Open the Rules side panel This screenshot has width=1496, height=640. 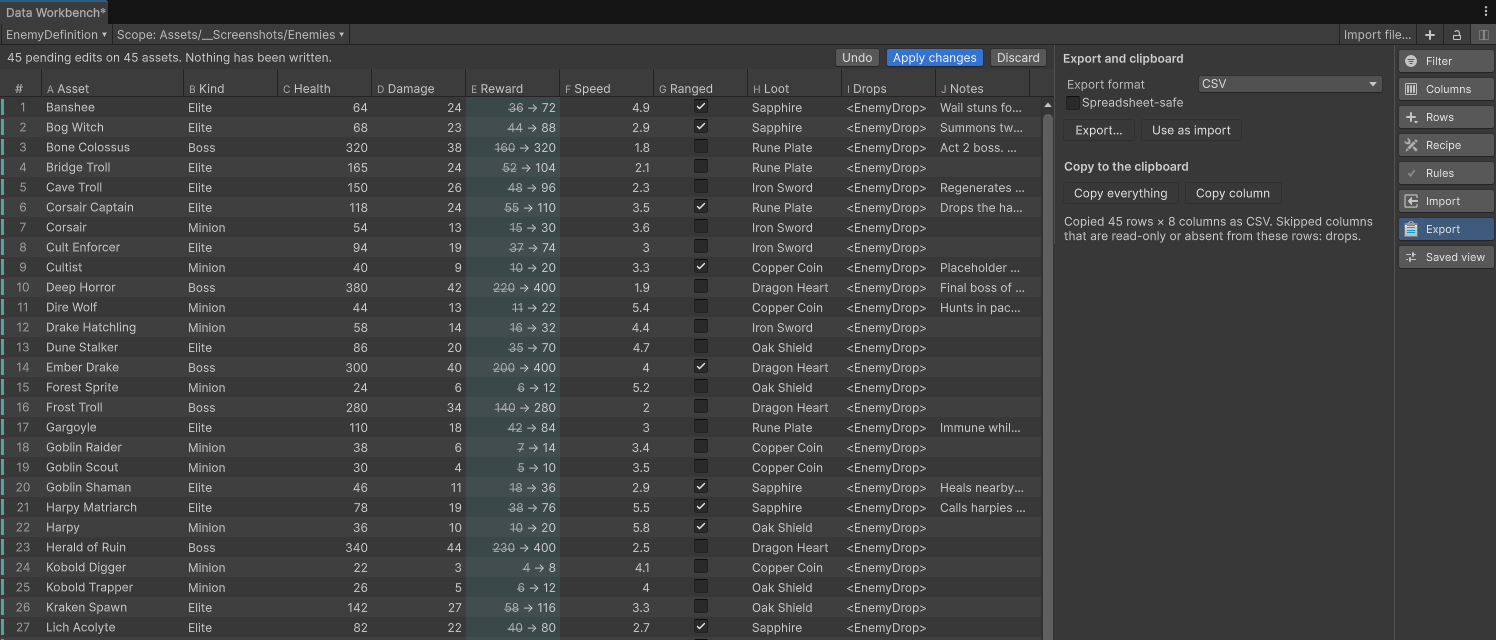click(1446, 173)
